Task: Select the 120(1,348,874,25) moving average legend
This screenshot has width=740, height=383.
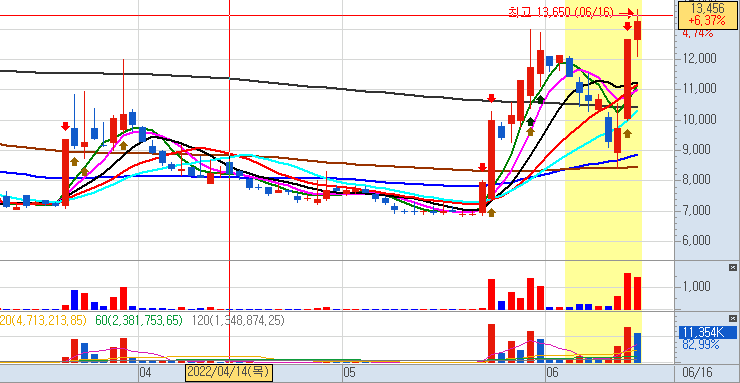Action: coord(238,321)
